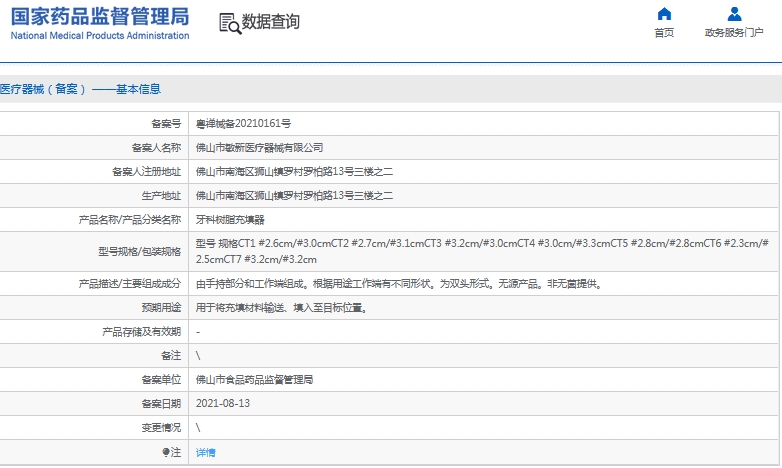Image resolution: width=782 pixels, height=468 pixels.
Task: Click the 产品描述/主要组成成分 label
Action: pos(130,283)
